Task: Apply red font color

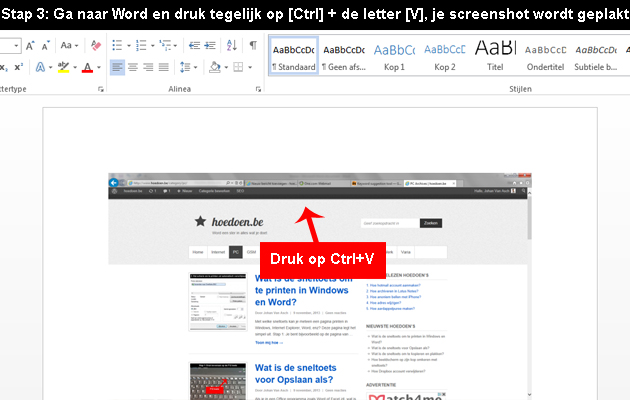Action: tap(88, 67)
